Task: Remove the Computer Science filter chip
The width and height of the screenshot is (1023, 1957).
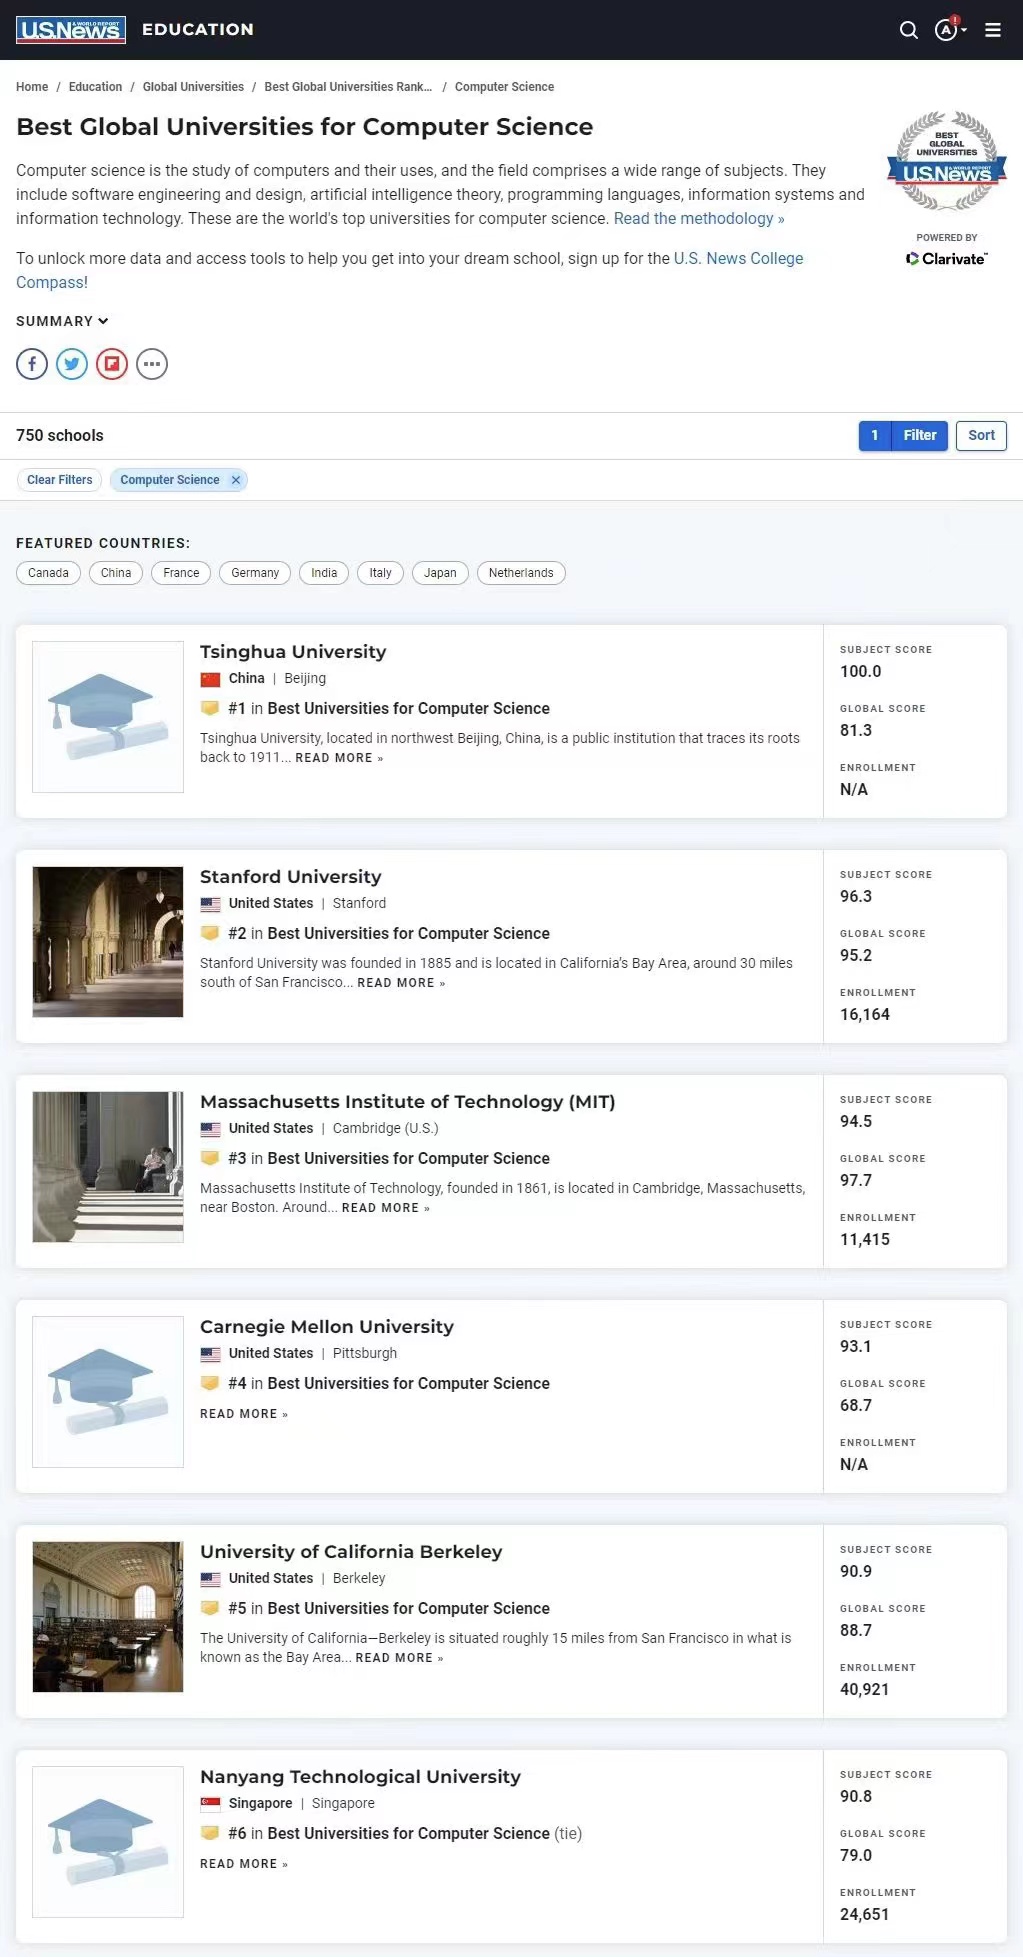Action: 236,480
